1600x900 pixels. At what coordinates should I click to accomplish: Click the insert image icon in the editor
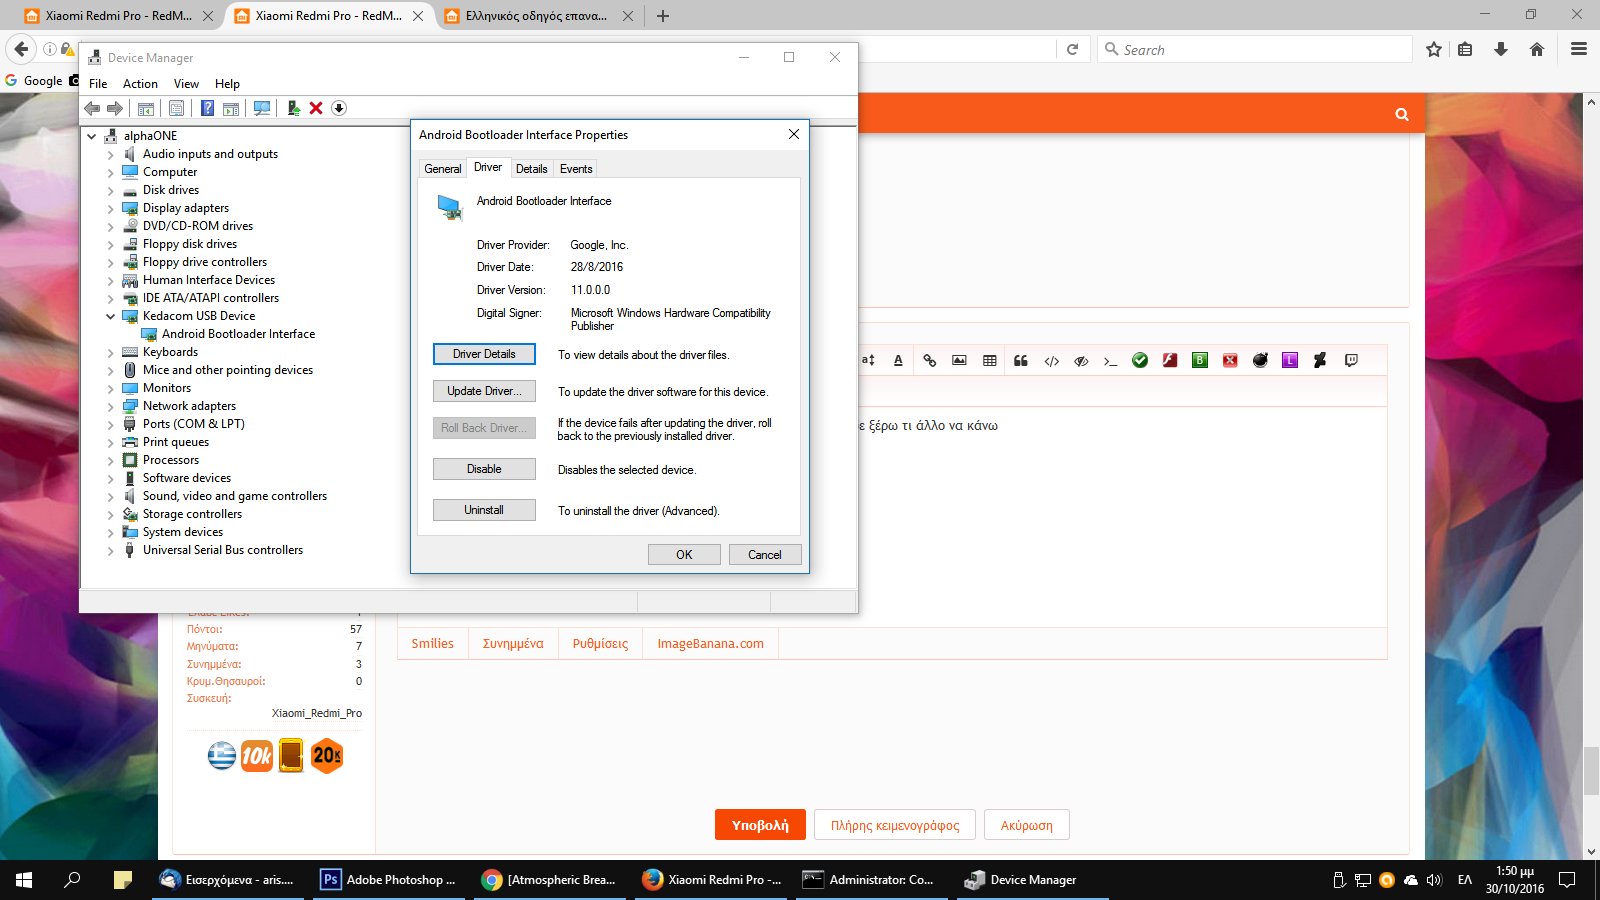click(x=959, y=361)
